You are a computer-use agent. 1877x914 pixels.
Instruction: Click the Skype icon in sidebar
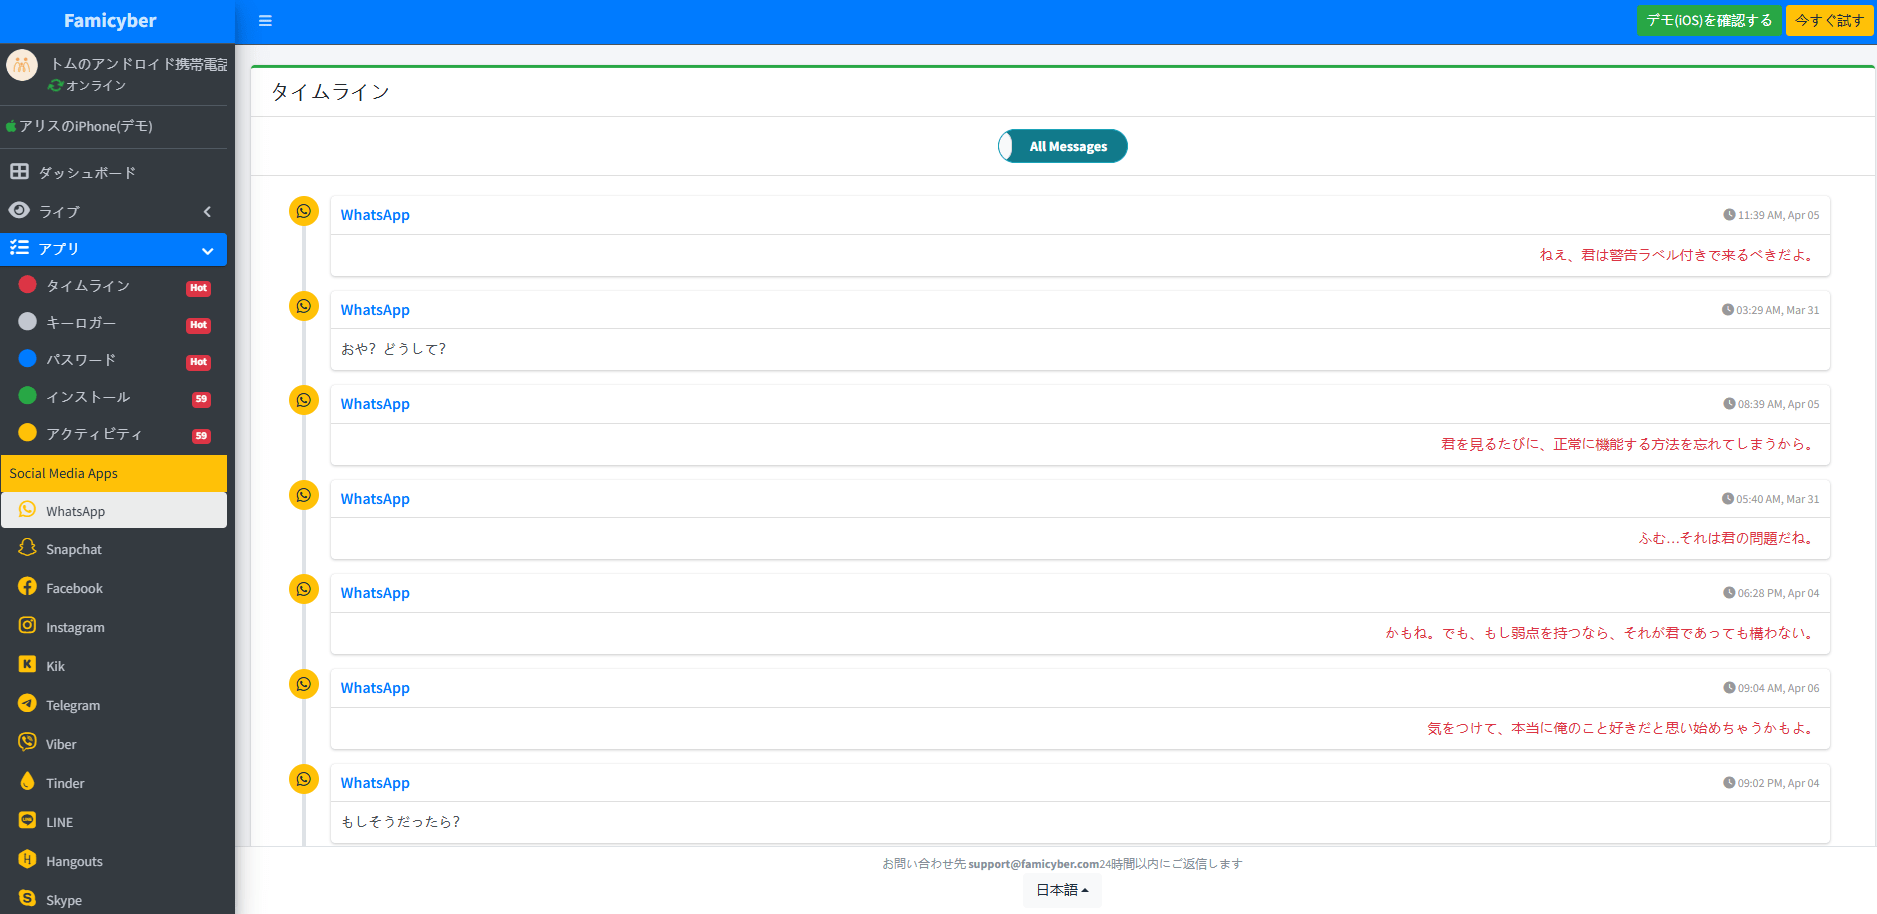[x=27, y=899]
